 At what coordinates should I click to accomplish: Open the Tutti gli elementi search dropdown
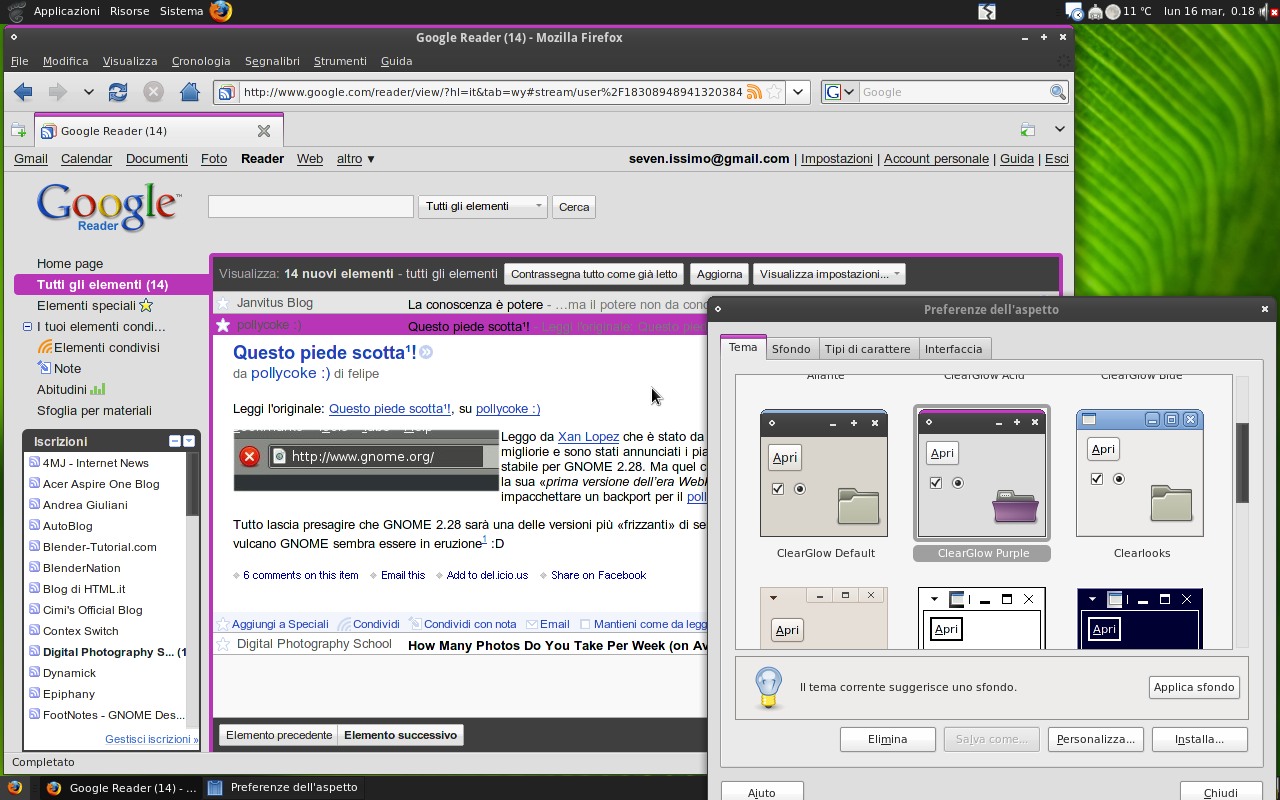click(482, 206)
